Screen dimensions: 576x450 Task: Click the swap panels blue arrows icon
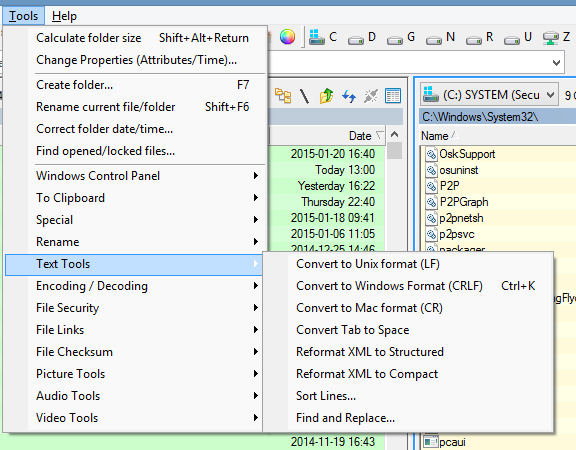click(349, 96)
